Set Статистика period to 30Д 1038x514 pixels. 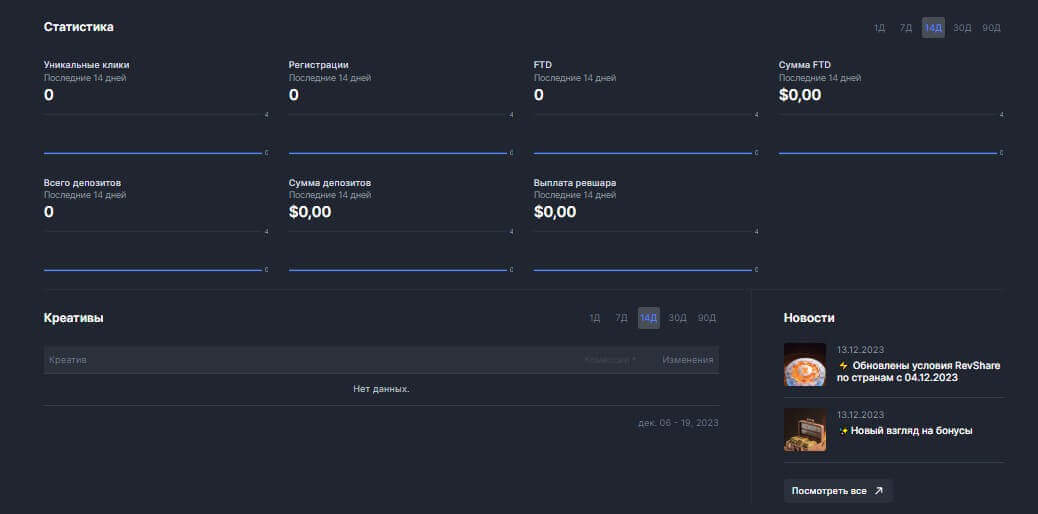click(962, 28)
